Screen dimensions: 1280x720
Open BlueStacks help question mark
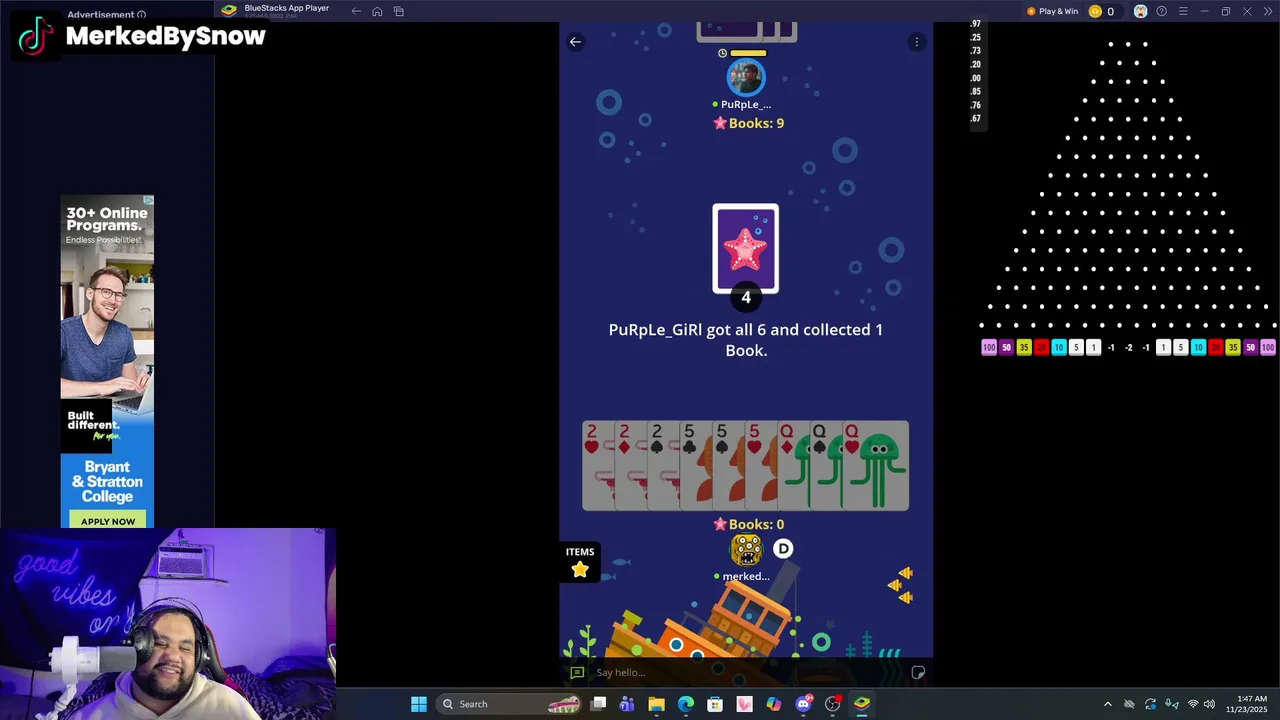(1161, 11)
